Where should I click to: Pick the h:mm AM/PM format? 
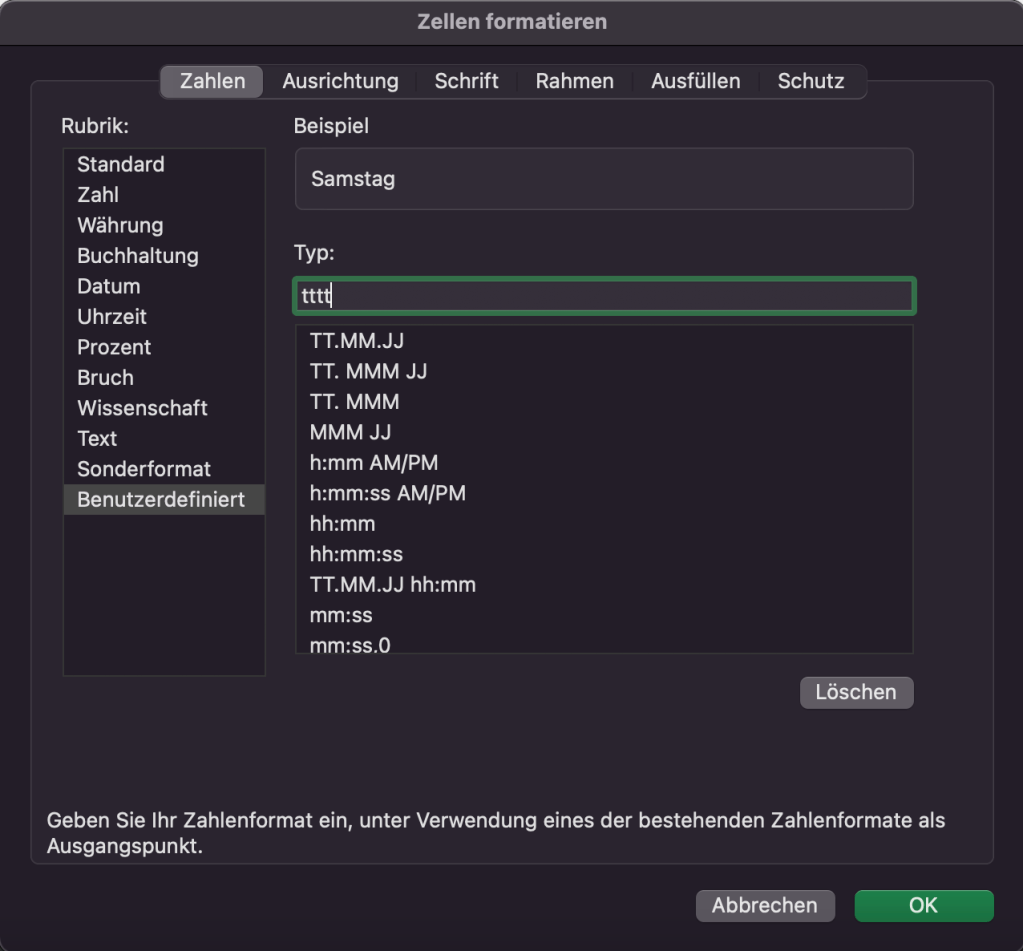[374, 463]
